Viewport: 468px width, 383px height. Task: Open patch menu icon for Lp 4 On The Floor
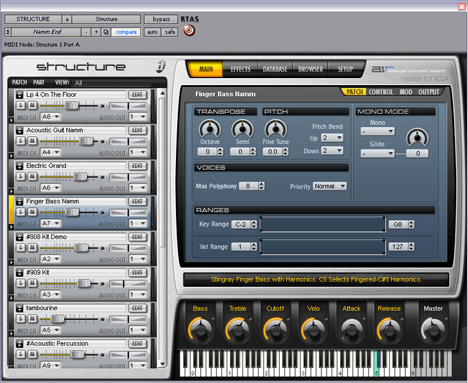[x=19, y=95]
